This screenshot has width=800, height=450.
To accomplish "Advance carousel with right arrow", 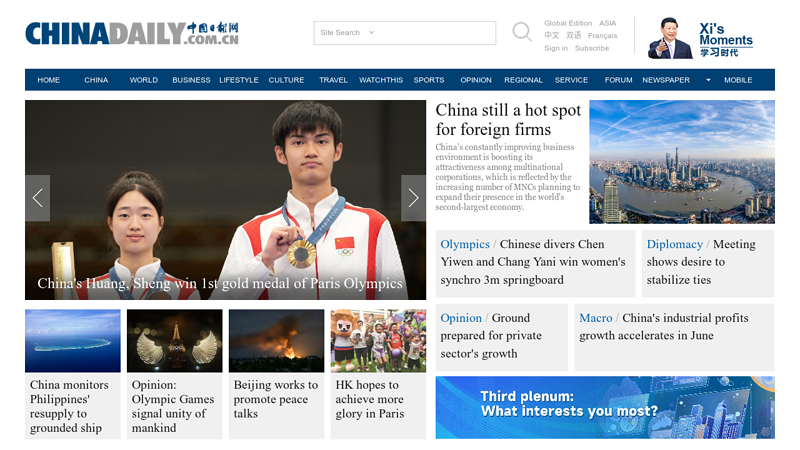I will coord(413,198).
